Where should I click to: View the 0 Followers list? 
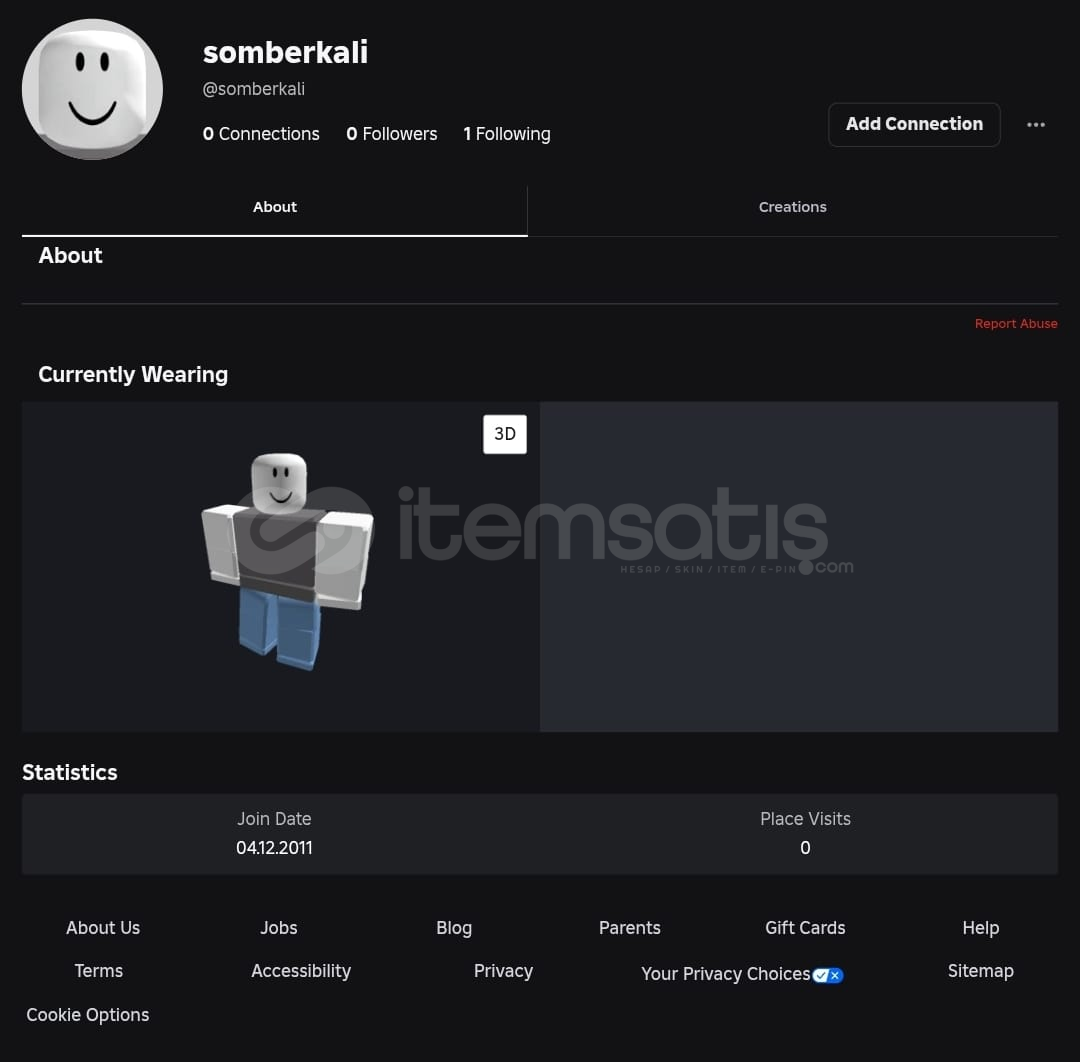(392, 134)
